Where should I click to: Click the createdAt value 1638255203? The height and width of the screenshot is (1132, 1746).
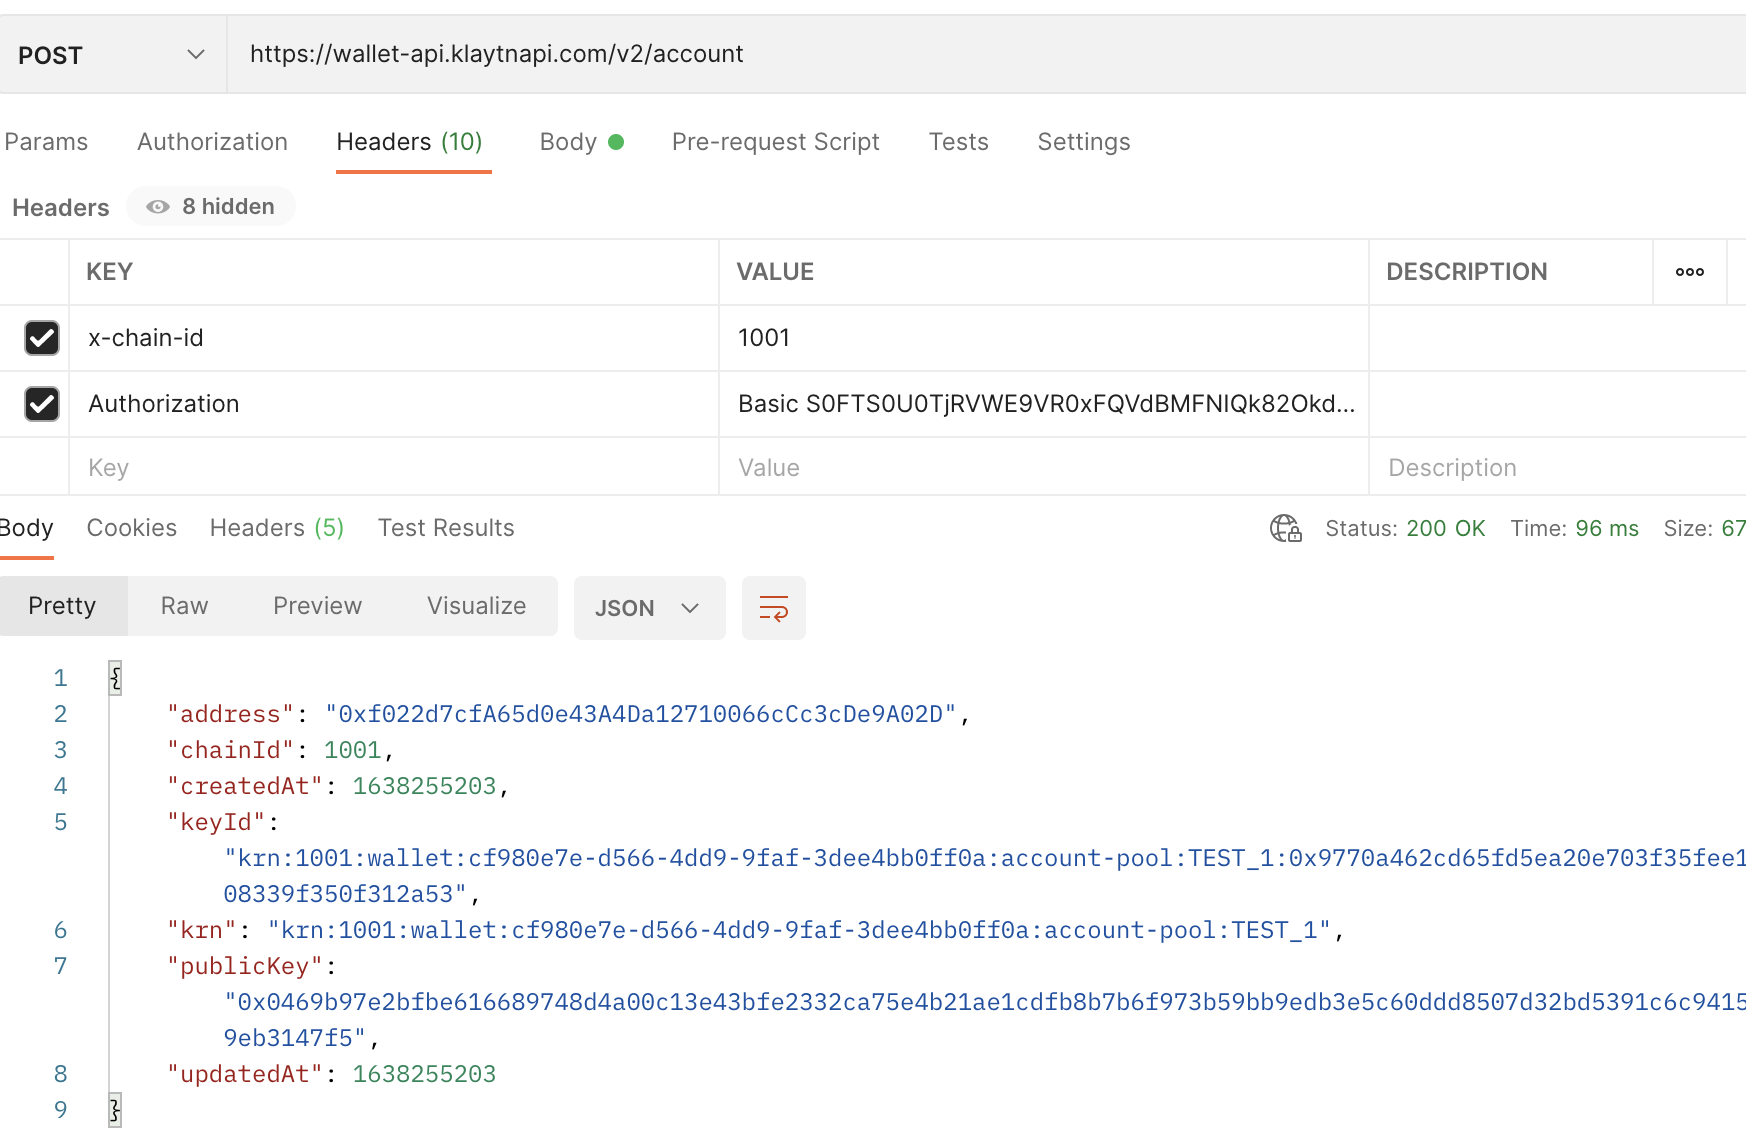click(x=425, y=786)
